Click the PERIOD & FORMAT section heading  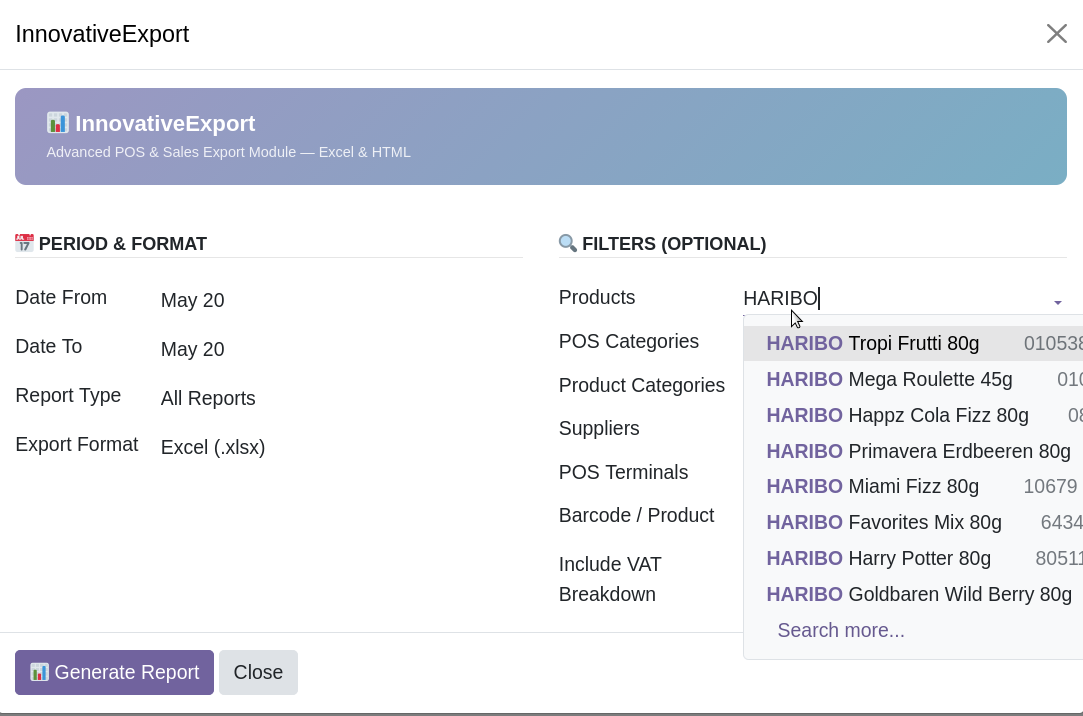[x=122, y=244]
